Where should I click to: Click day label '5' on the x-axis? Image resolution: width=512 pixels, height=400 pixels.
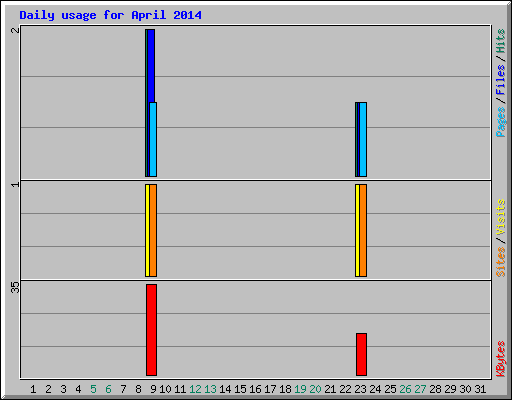[x=93, y=389]
